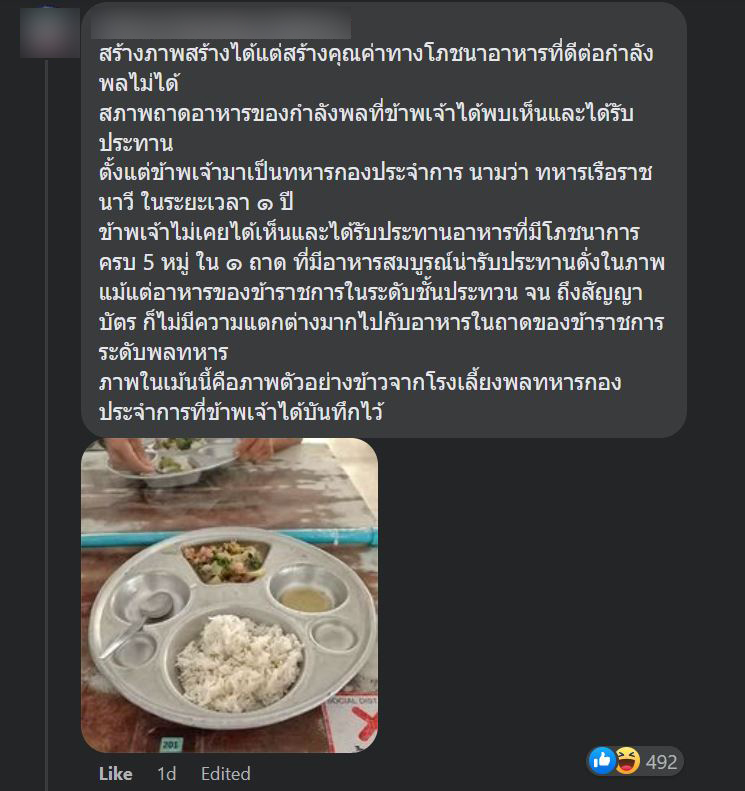Click the vertical reply thread line
Screen dimensions: 745x791
point(47,424)
